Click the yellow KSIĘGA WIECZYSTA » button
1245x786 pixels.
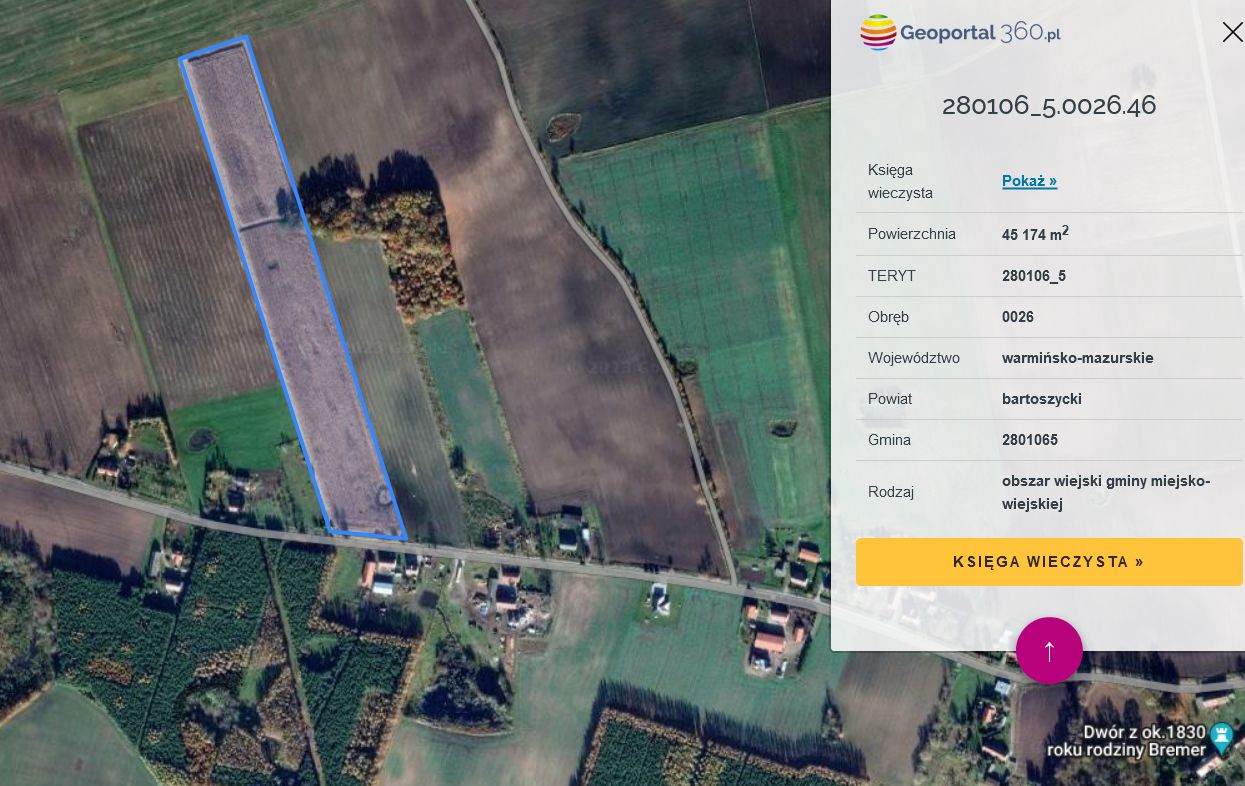click(1049, 562)
